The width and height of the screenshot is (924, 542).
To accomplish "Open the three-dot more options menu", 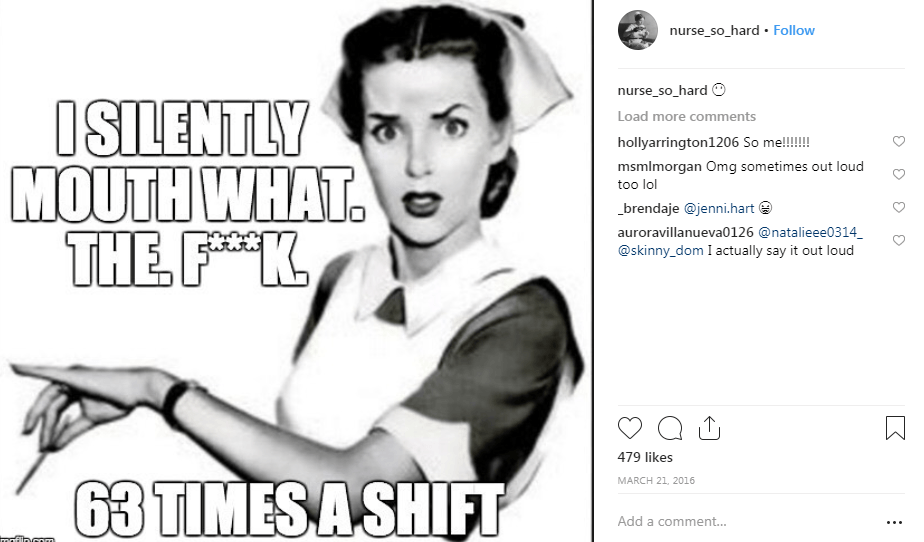I will point(894,522).
